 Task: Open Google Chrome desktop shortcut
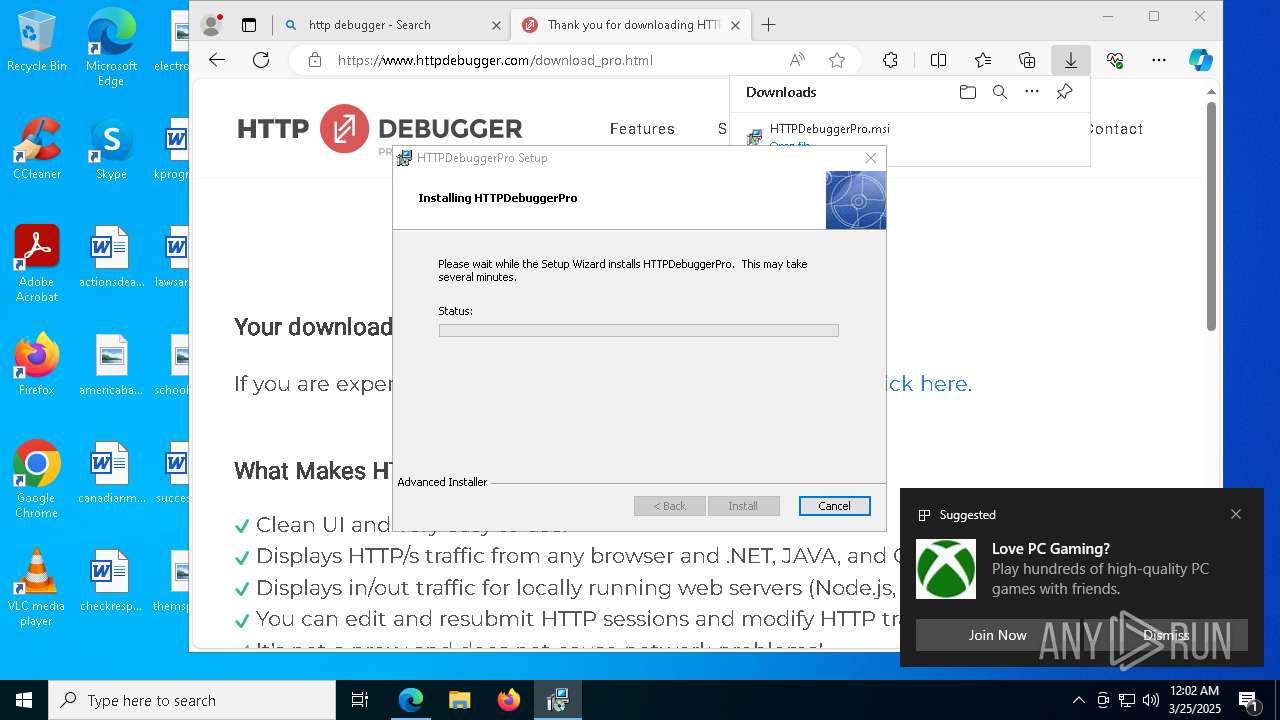[x=37, y=480]
